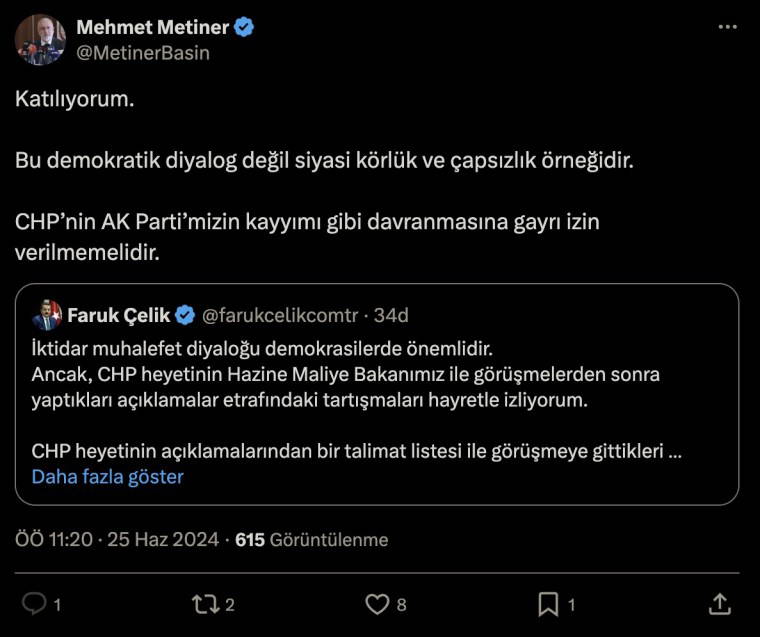Screen dimensions: 760x637
Task: Repost this tweet using the retweet icon
Action: click(204, 604)
